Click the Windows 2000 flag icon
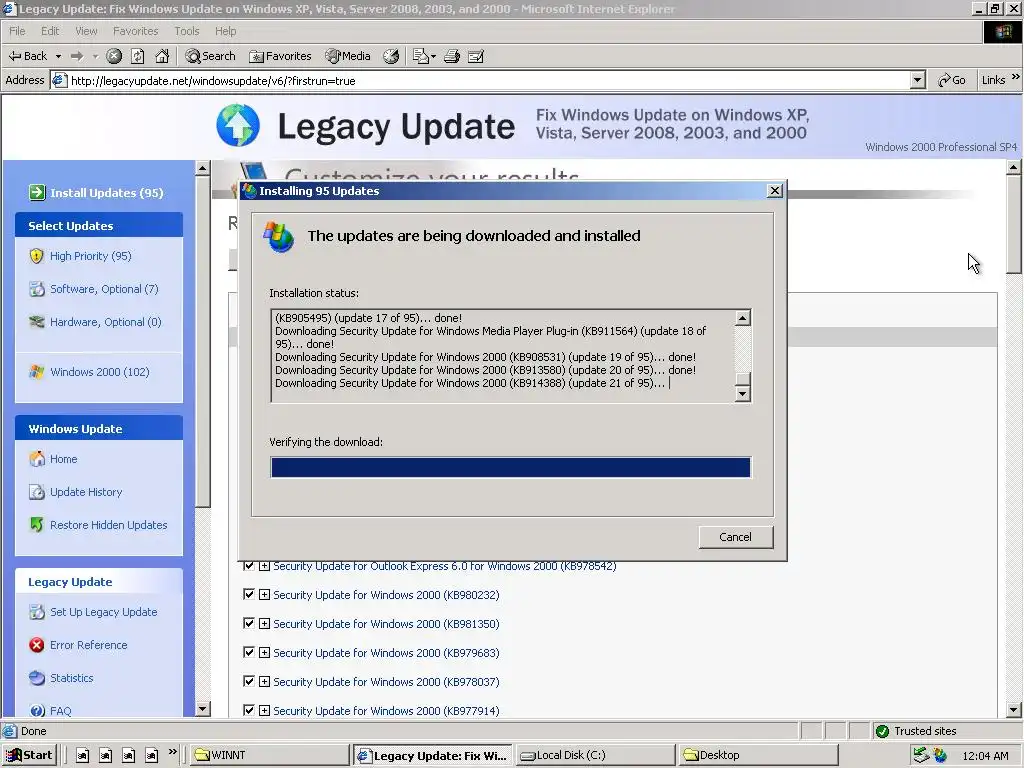This screenshot has width=1024, height=768. coord(37,372)
